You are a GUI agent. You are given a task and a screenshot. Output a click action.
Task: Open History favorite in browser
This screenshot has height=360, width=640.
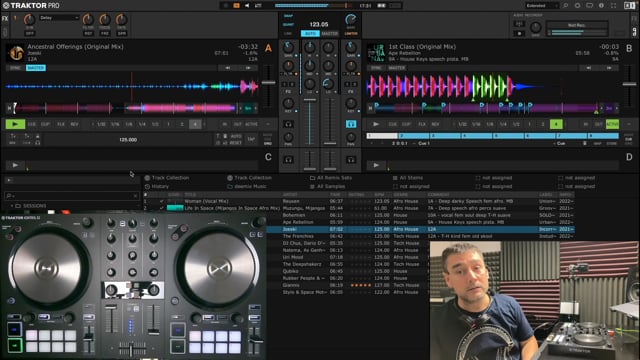pos(157,187)
